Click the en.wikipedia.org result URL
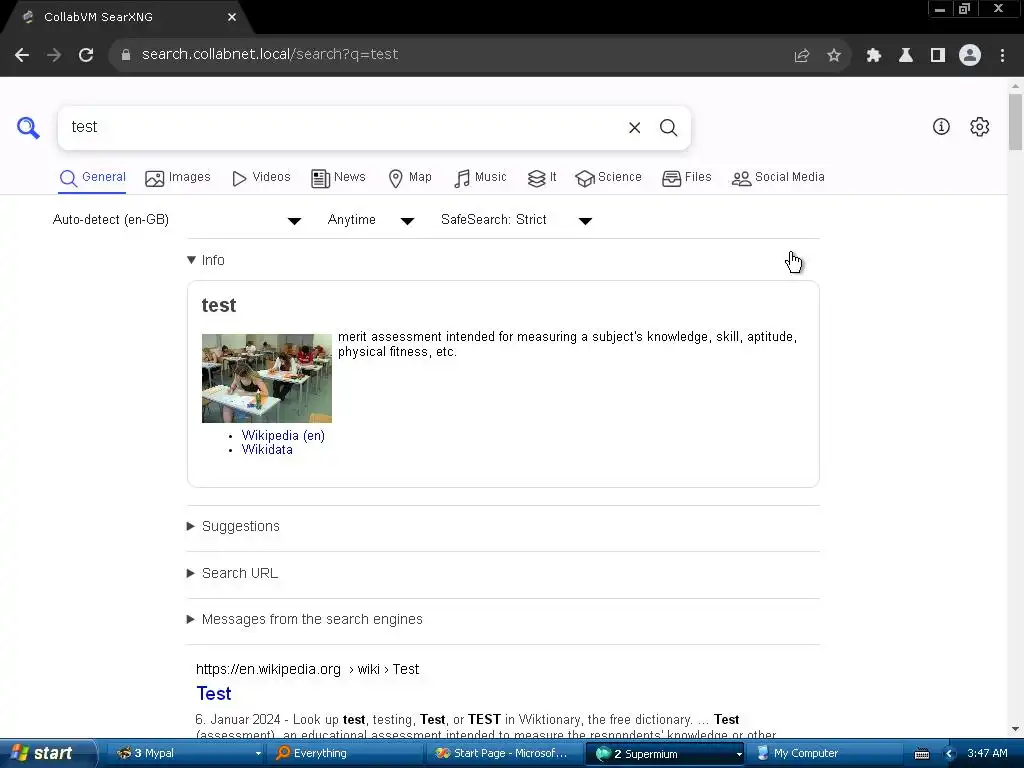1024x768 pixels. point(307,669)
